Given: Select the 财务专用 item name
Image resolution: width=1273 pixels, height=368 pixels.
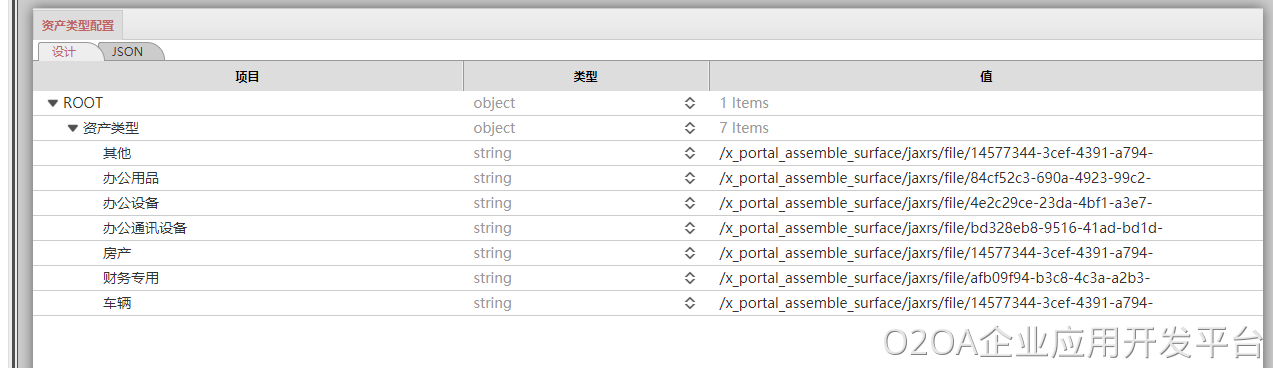Looking at the screenshot, I should [x=131, y=278].
